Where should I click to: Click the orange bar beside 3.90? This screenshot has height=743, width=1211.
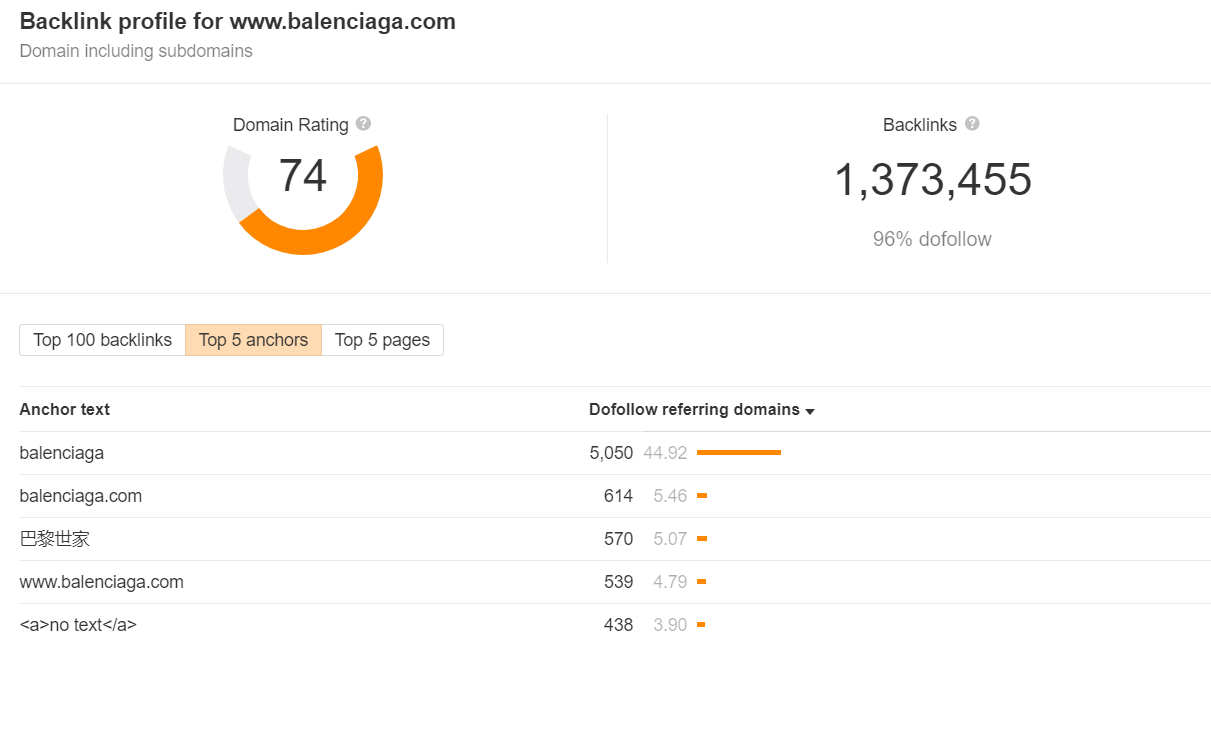(x=701, y=625)
